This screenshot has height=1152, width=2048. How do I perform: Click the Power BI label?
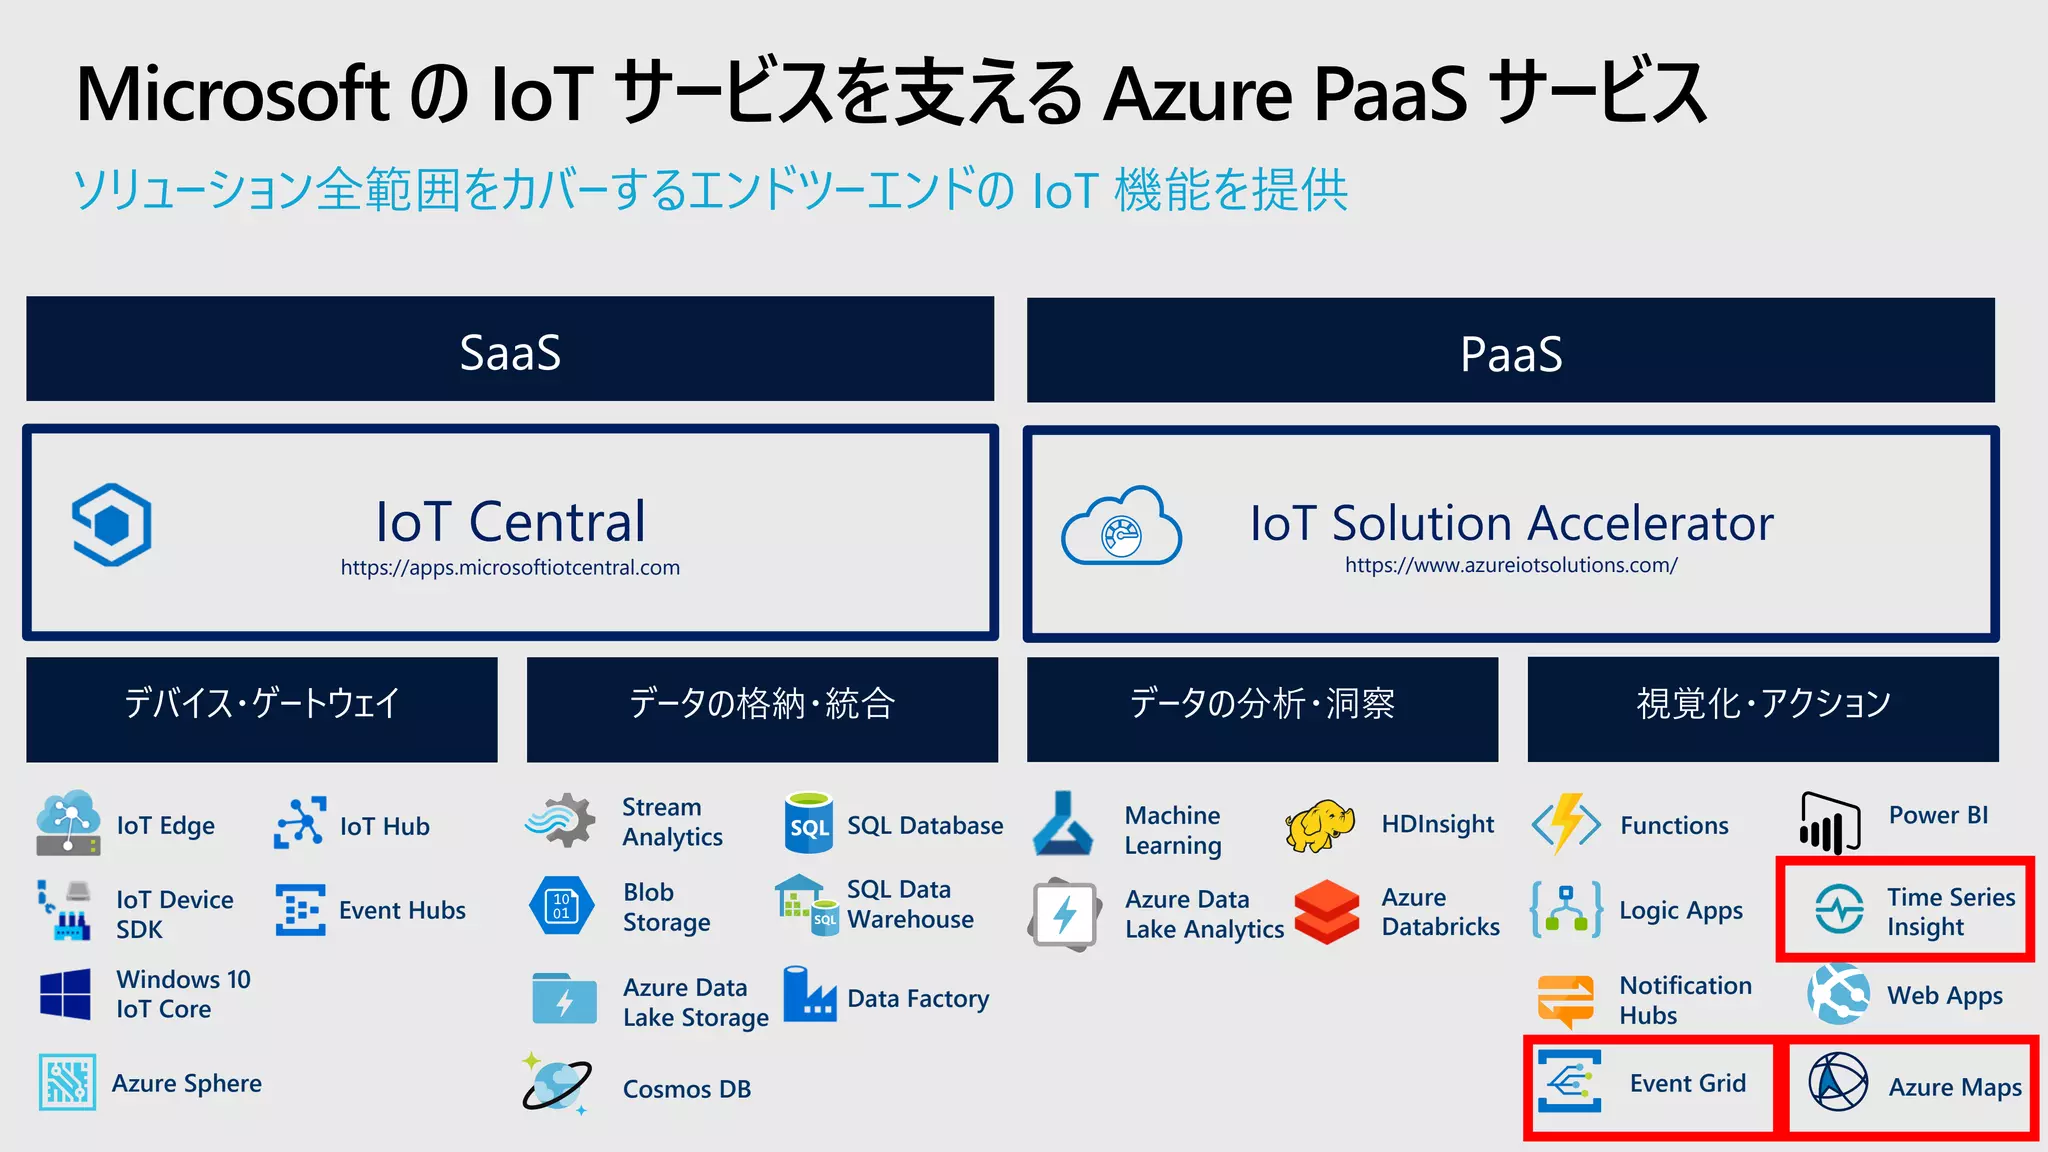tap(1938, 815)
